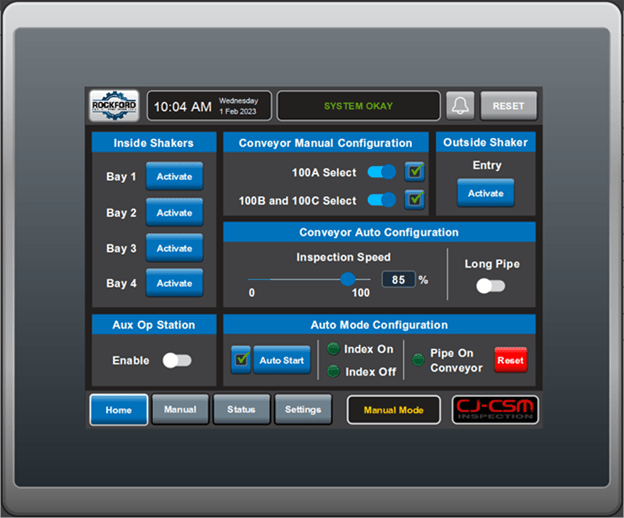This screenshot has height=518, width=624.
Task: Uncheck the 100B and 100C Select checkbox
Action: [415, 199]
